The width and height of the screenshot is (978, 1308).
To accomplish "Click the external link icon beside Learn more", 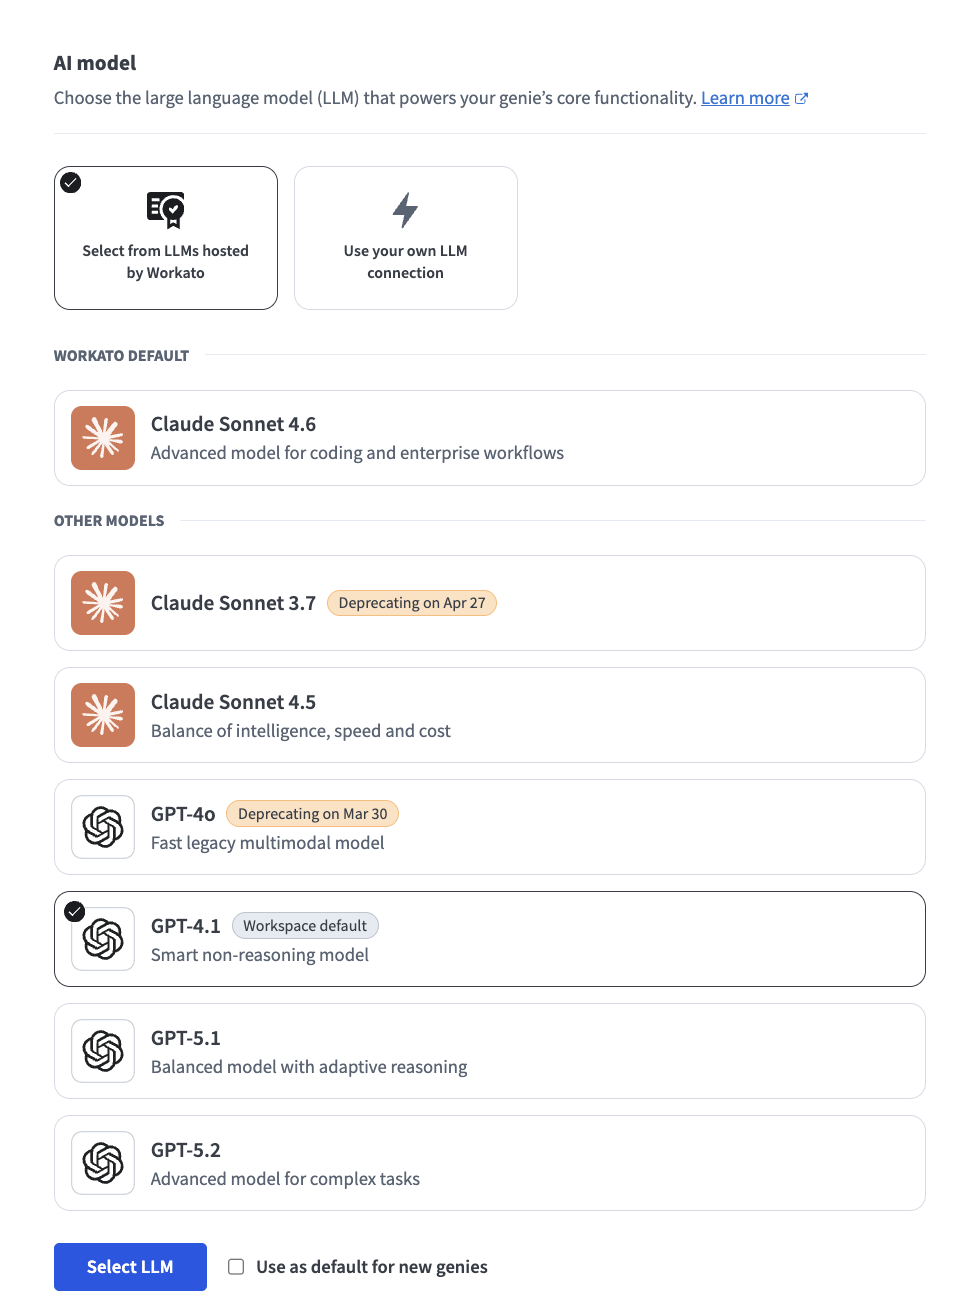I will 801,98.
